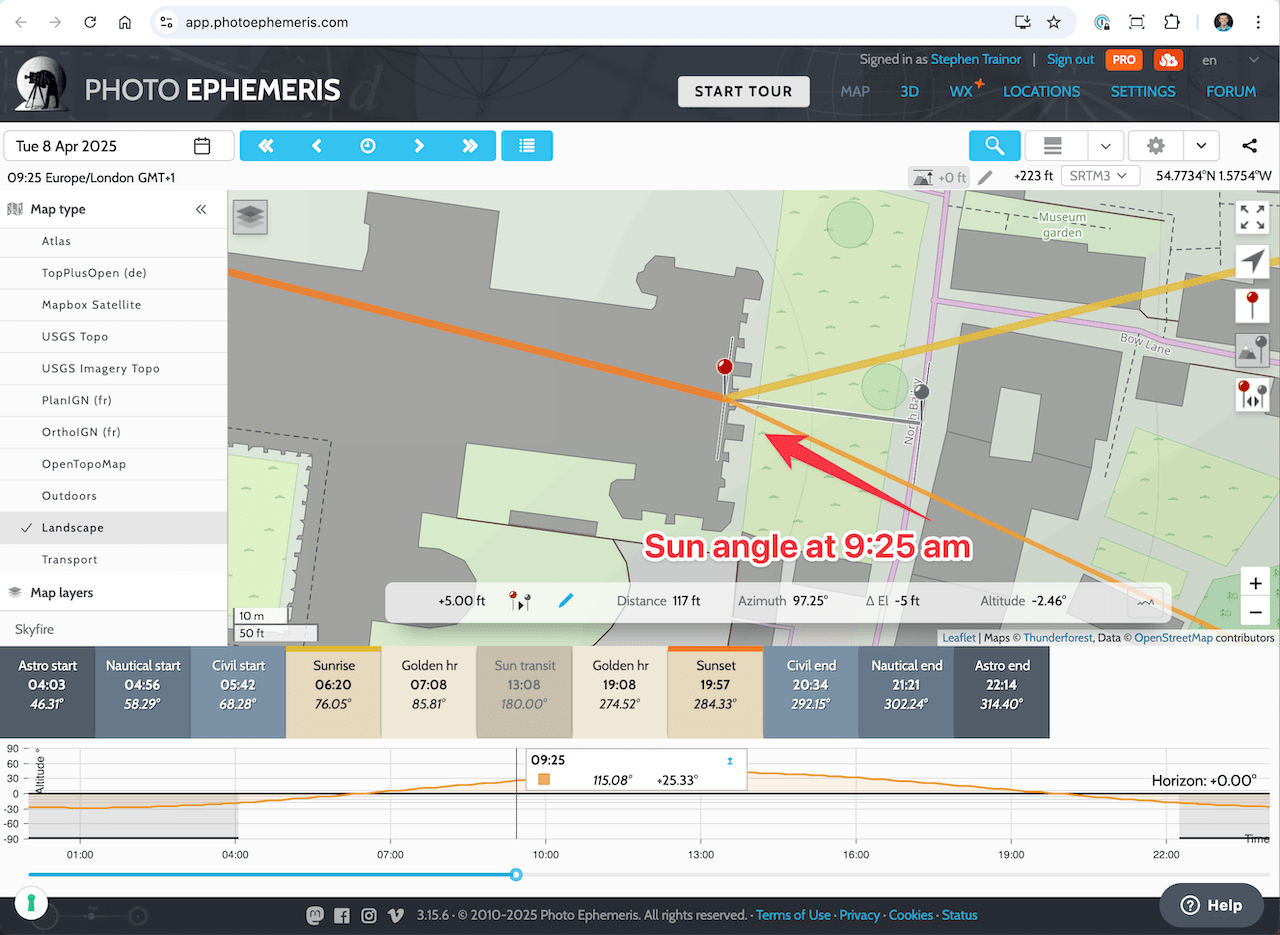Open the Instagram footer icon
The image size is (1280, 935).
pyautogui.click(x=369, y=915)
